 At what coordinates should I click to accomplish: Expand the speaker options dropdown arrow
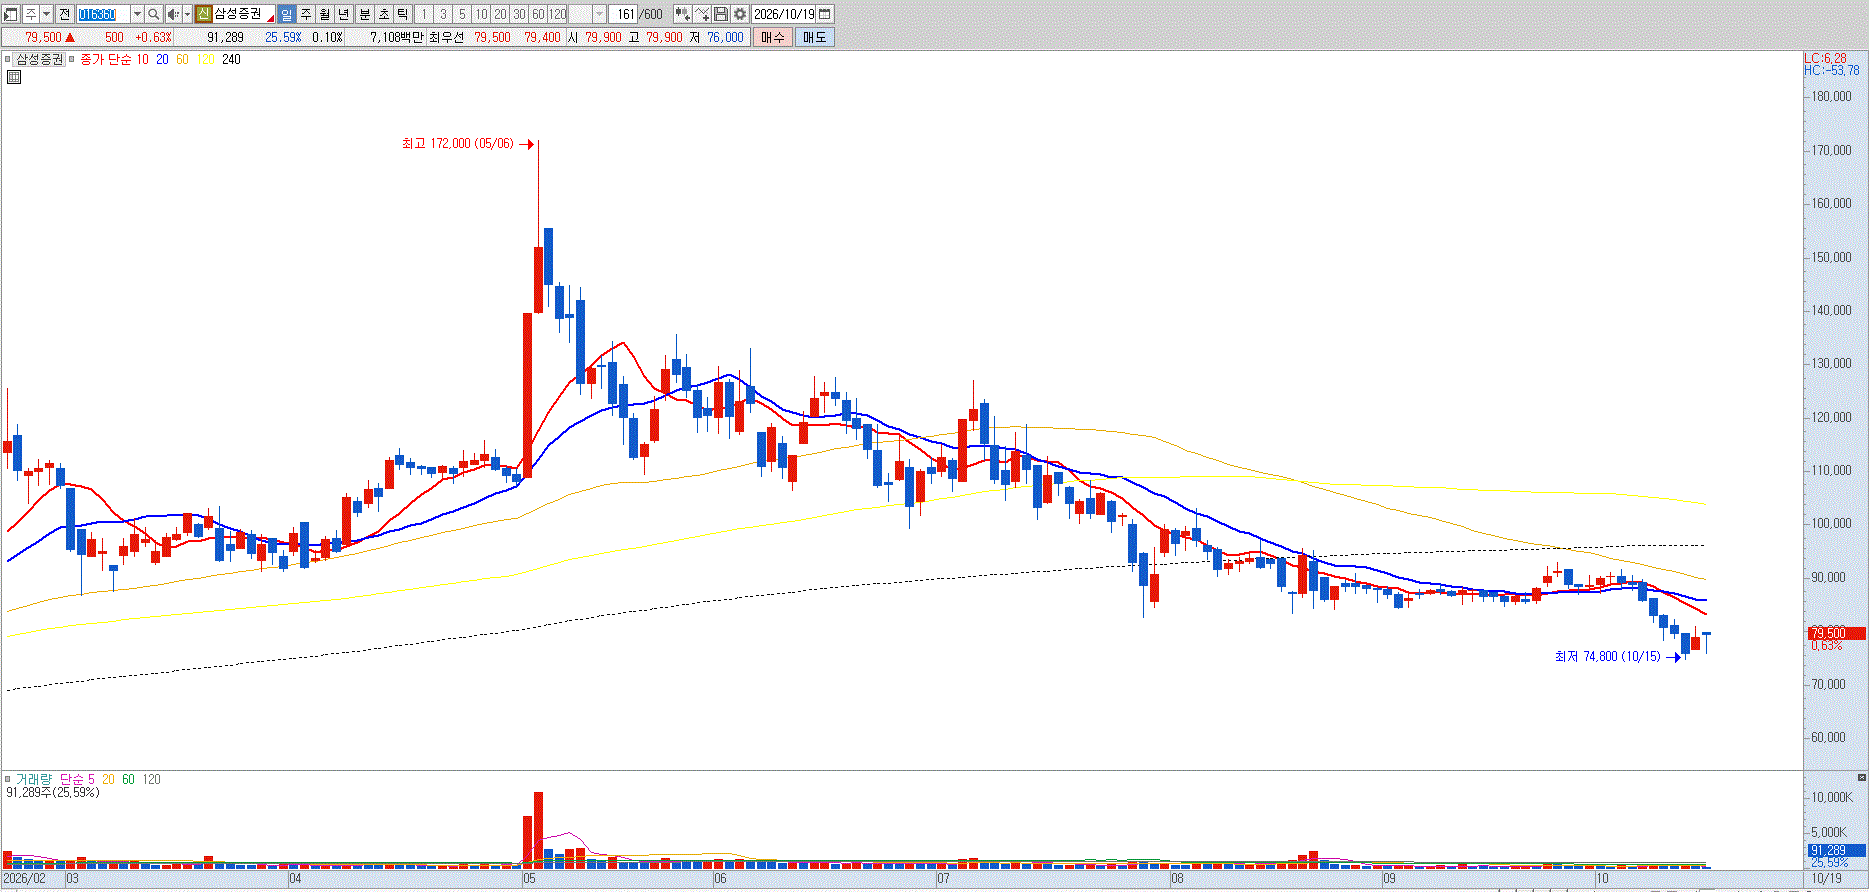click(187, 14)
